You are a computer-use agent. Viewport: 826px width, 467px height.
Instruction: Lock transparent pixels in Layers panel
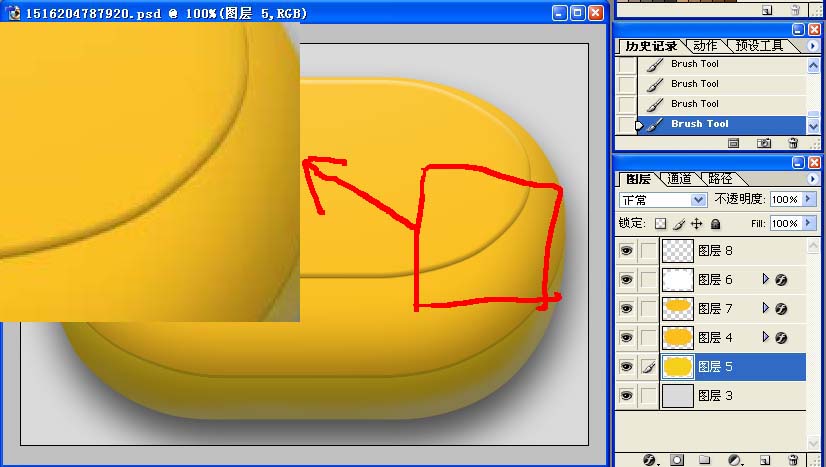660,224
